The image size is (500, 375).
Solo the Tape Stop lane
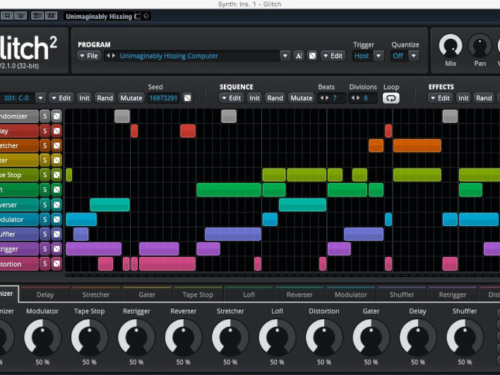pyautogui.click(x=45, y=175)
